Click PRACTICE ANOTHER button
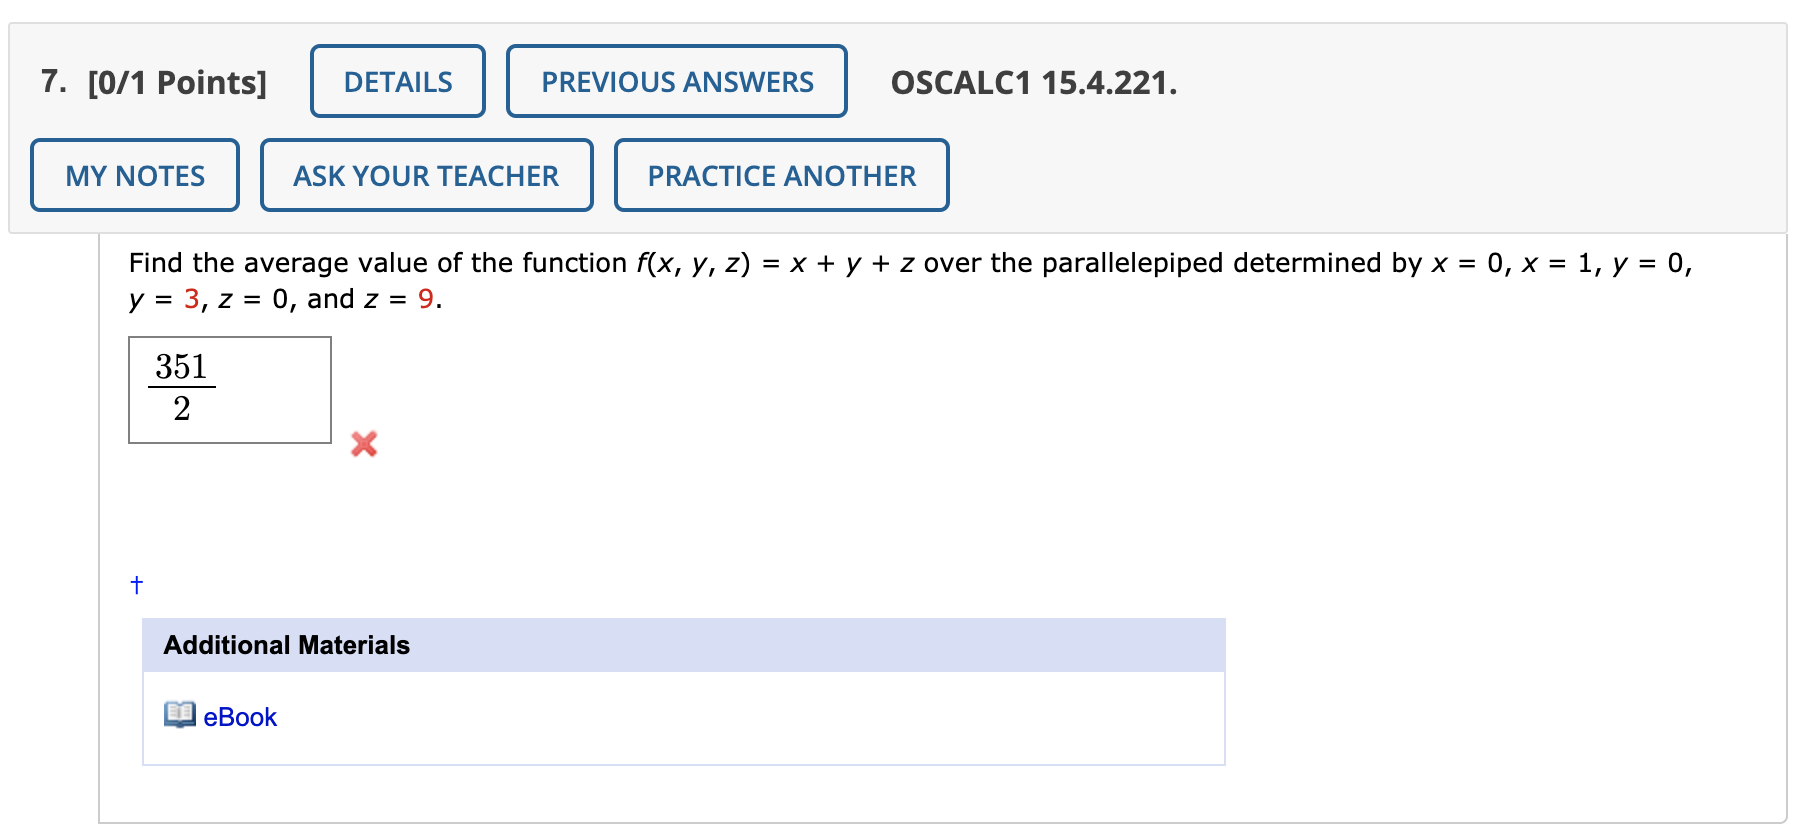1798x838 pixels. (x=781, y=175)
